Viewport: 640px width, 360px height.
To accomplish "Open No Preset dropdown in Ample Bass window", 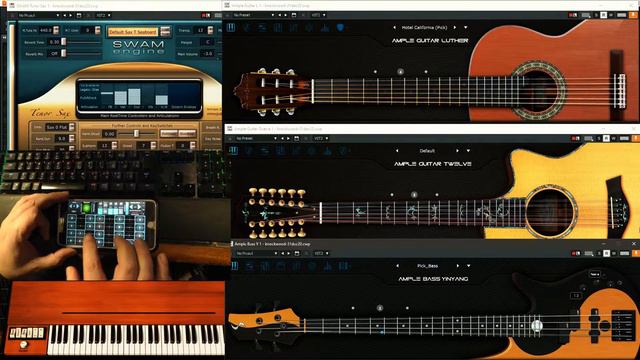I will [x=257, y=253].
